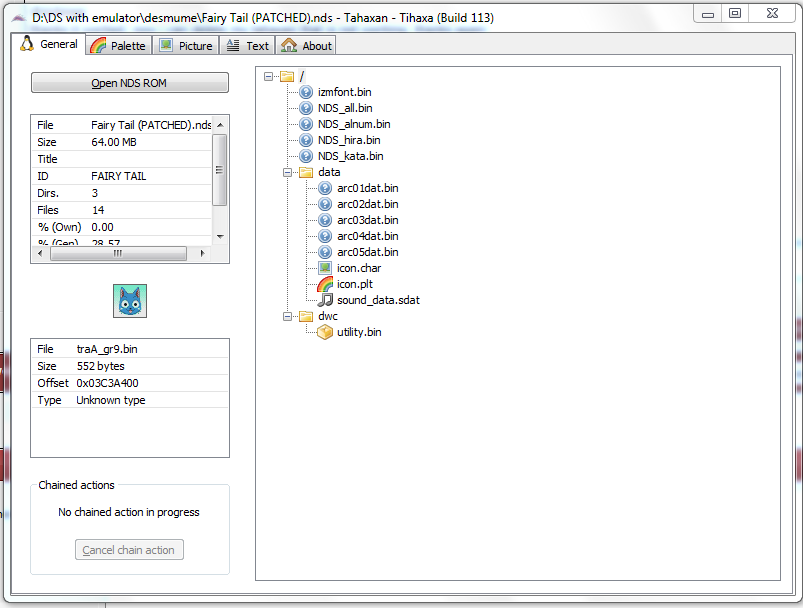Select utility.bin in the tree
Screen dimensions: 803x608
[x=359, y=332]
